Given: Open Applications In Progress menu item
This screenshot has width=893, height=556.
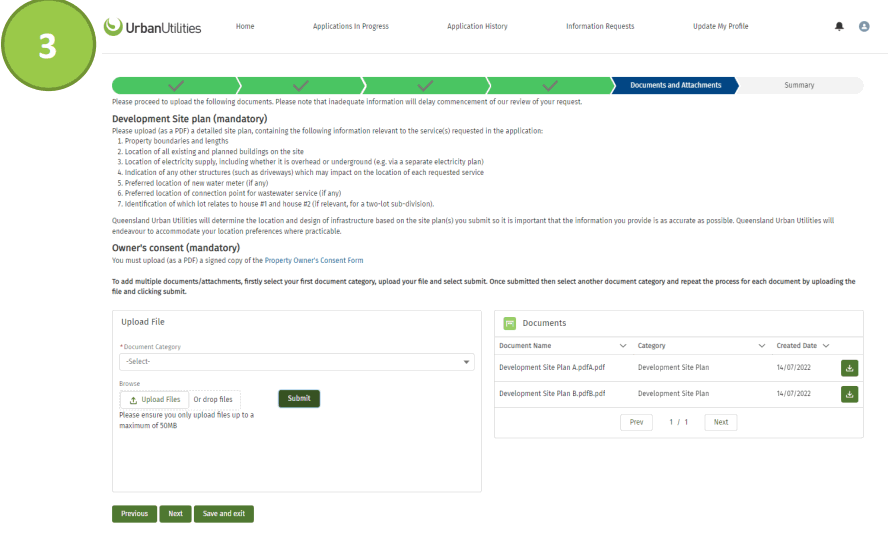Looking at the screenshot, I should pyautogui.click(x=351, y=26).
